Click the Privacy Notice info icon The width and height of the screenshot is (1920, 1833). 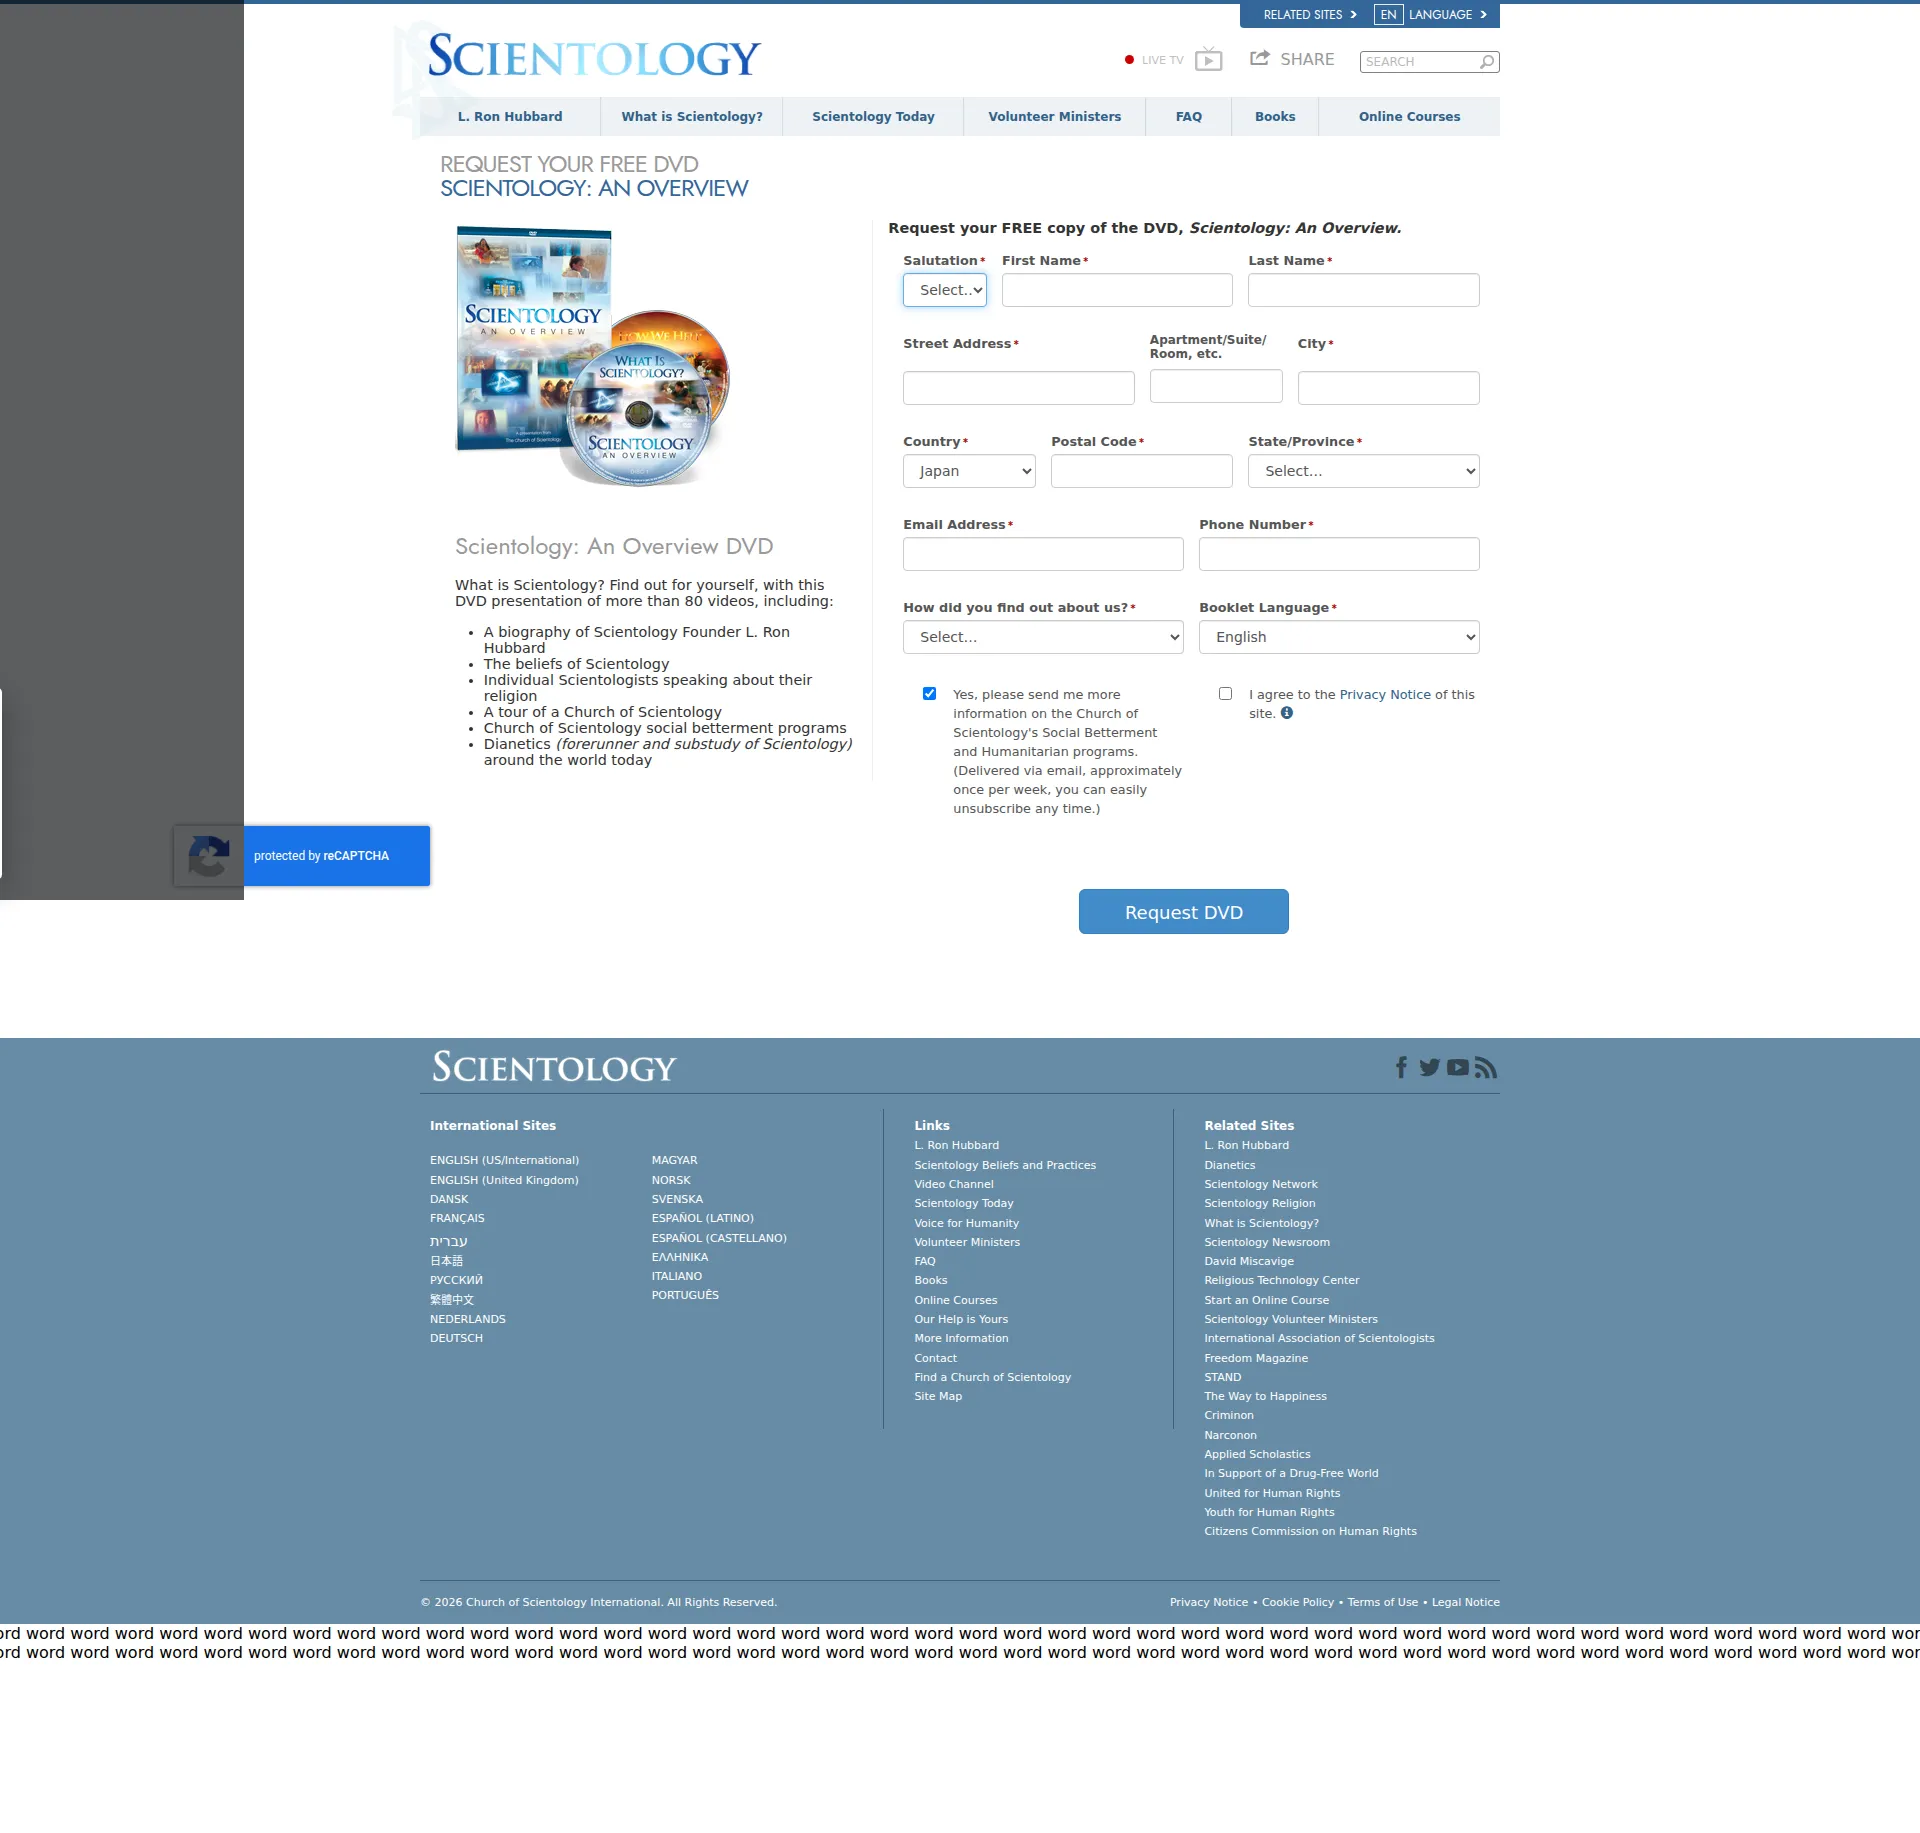click(1287, 713)
